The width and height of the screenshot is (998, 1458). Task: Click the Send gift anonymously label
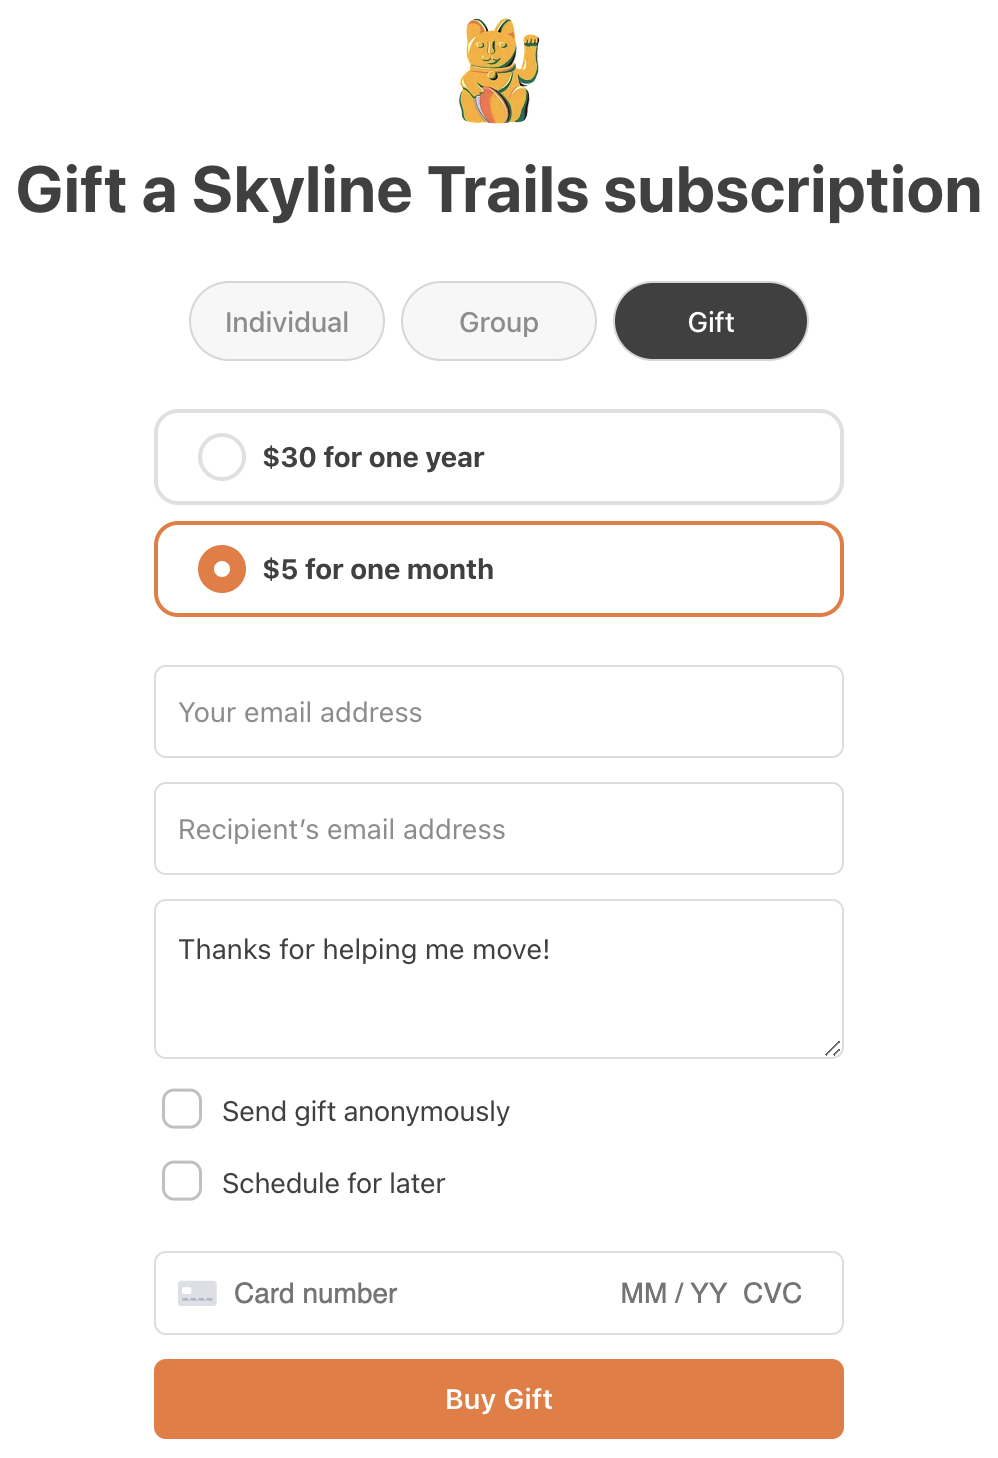point(365,1110)
